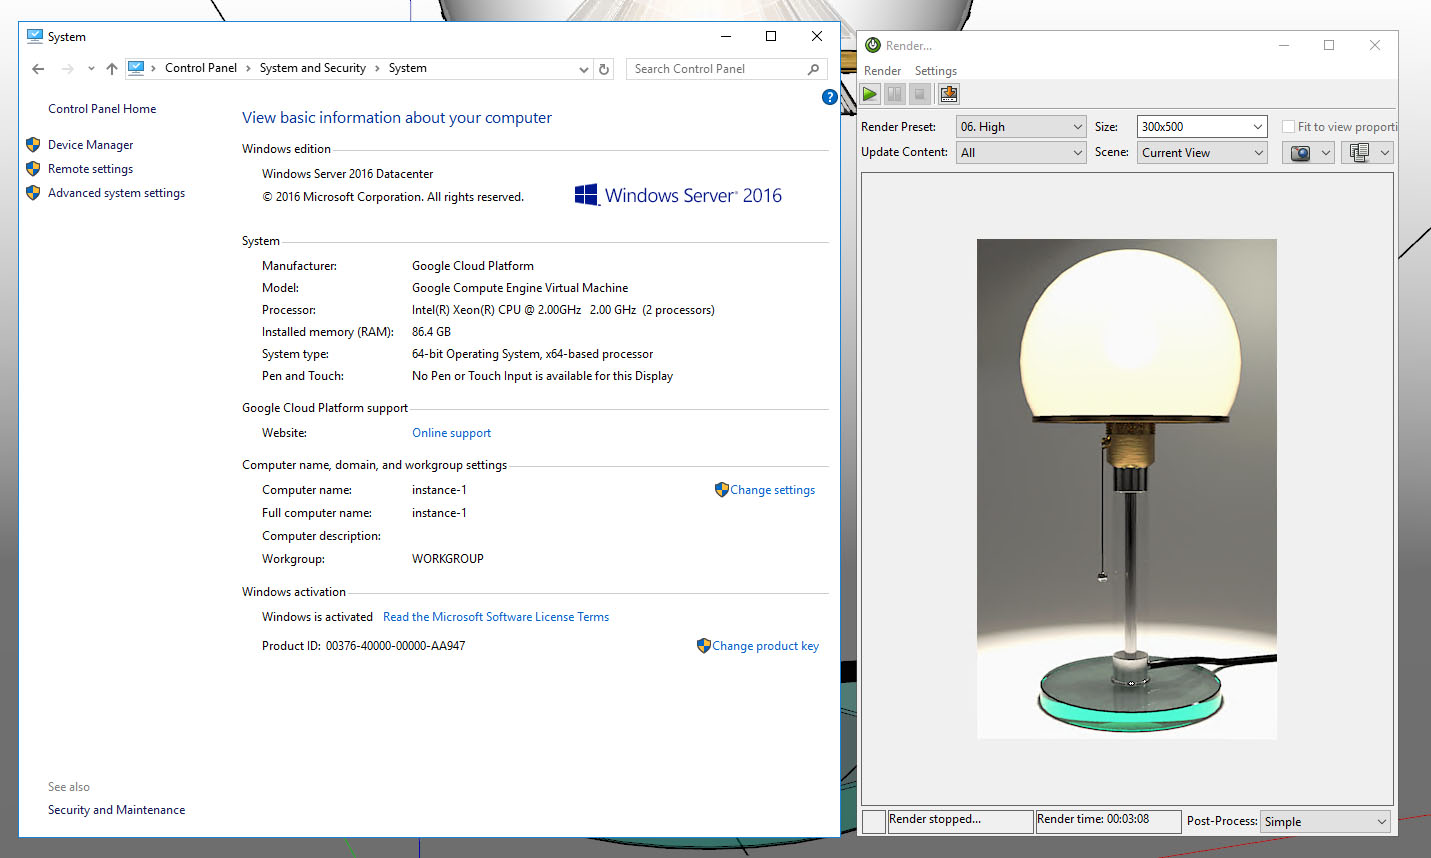Expand the address bar history dropdown
This screenshot has width=1431, height=858.
coord(584,69)
